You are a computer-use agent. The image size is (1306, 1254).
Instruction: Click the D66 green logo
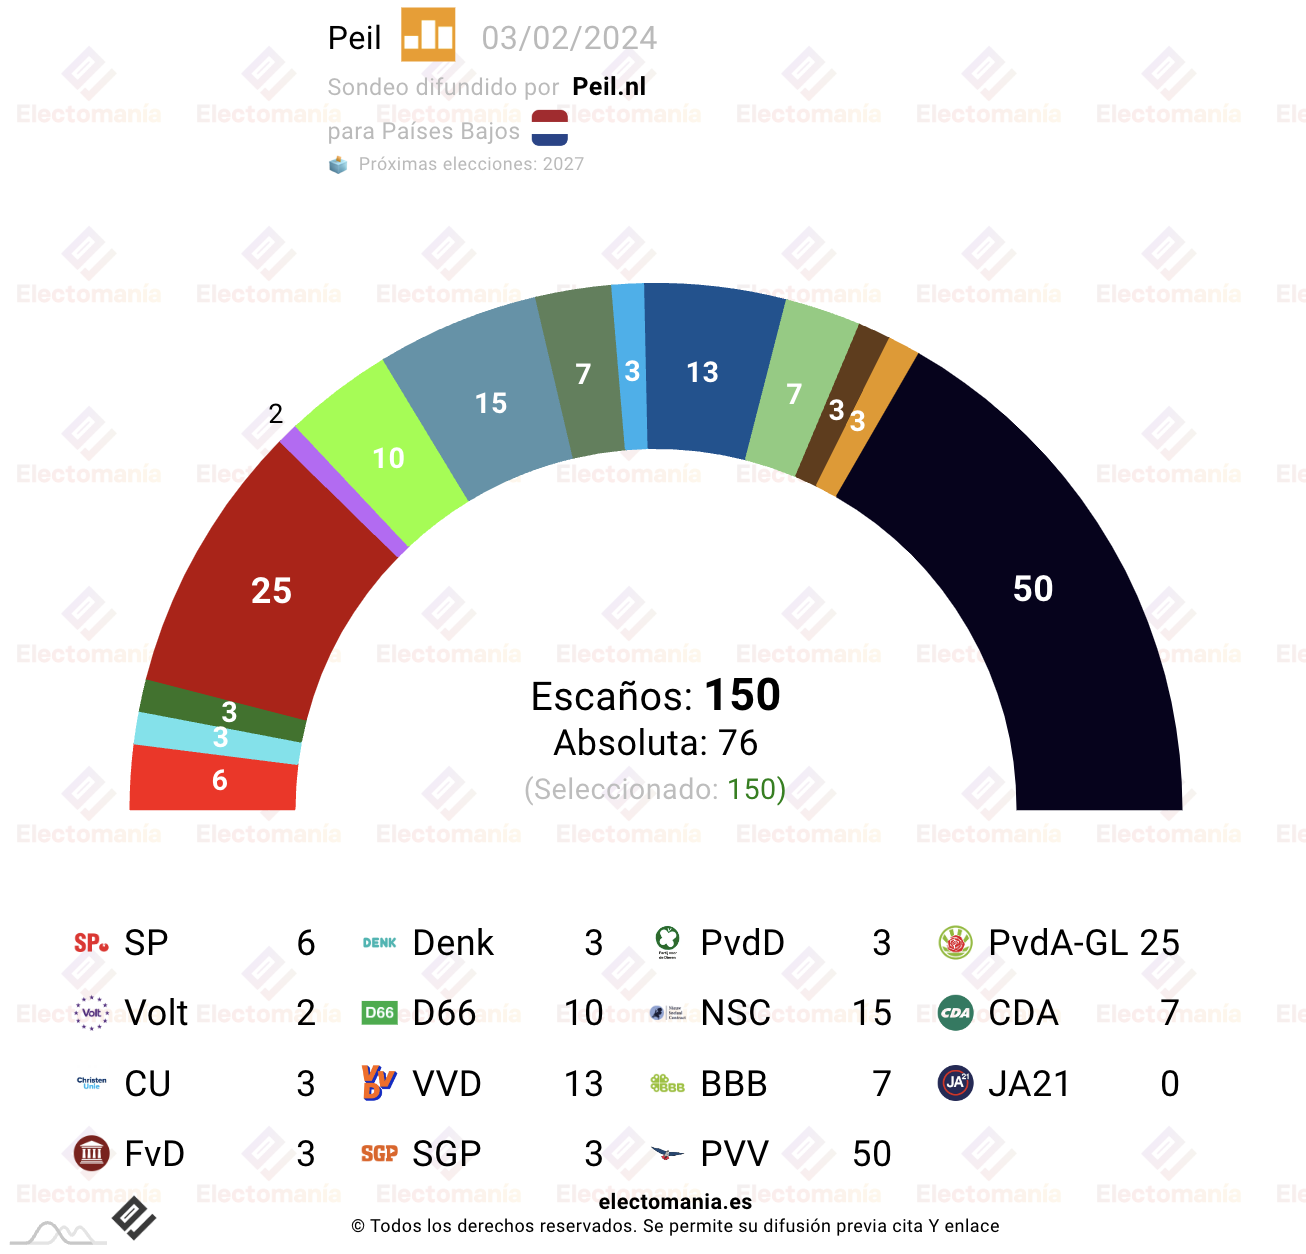pos(379,1013)
